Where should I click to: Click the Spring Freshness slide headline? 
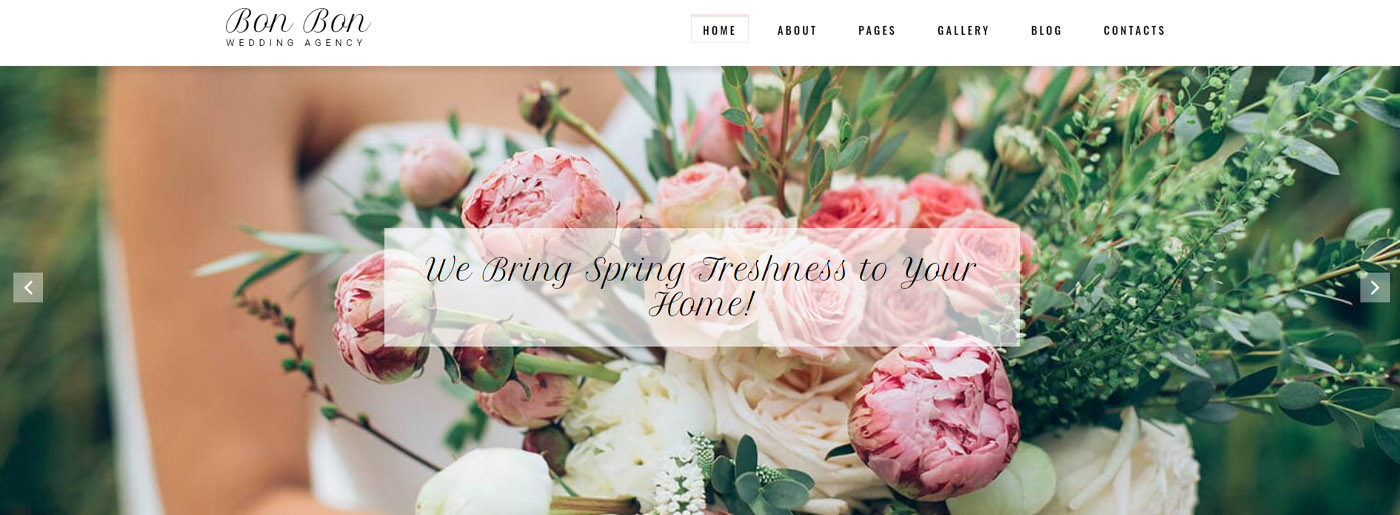(701, 287)
